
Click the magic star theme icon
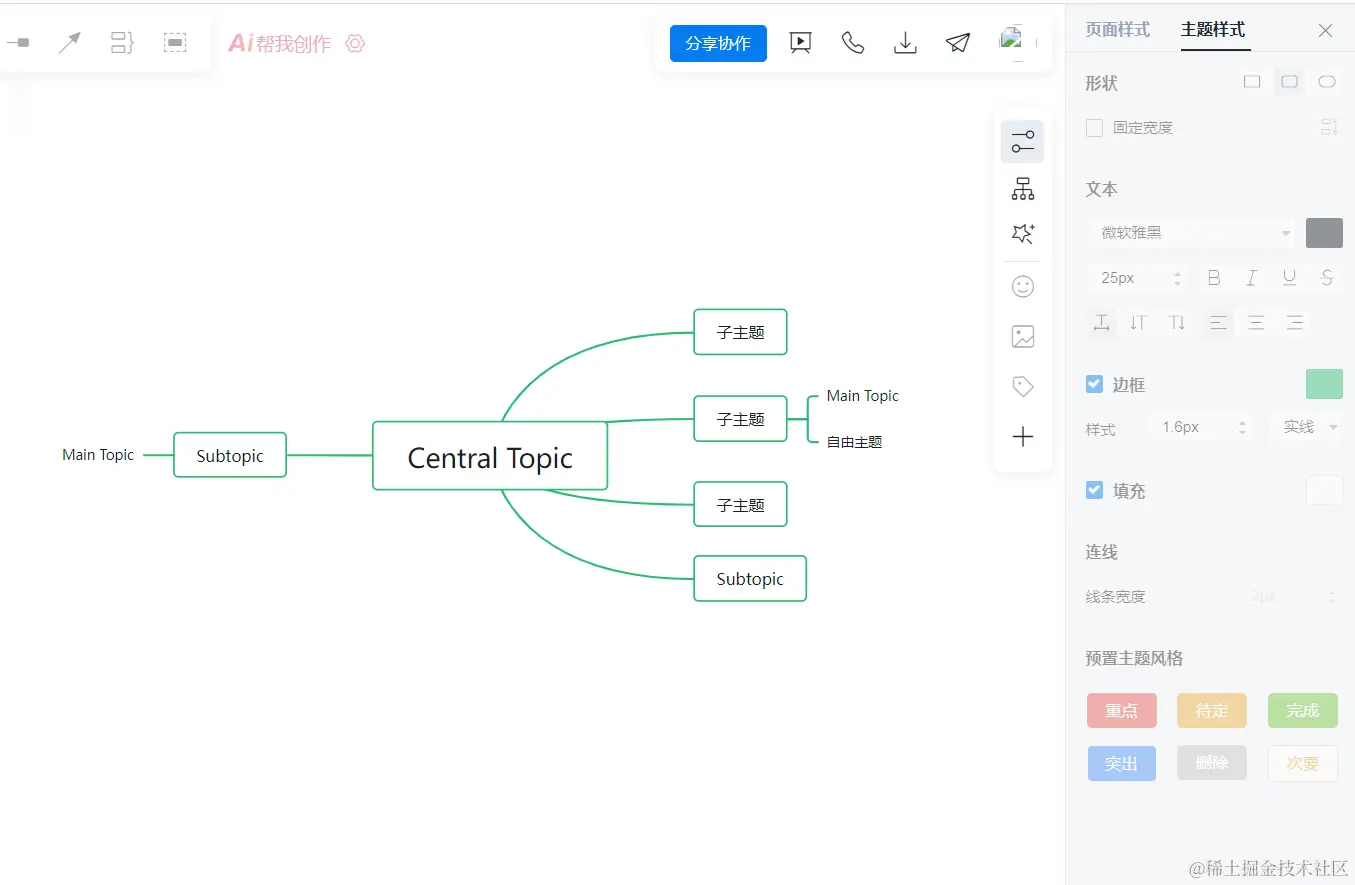point(1022,234)
